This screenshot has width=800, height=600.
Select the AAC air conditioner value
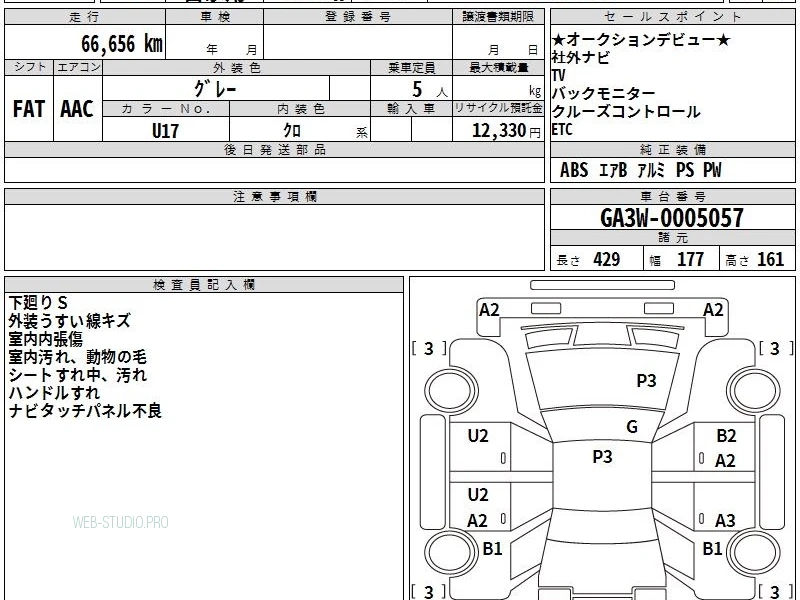77,109
